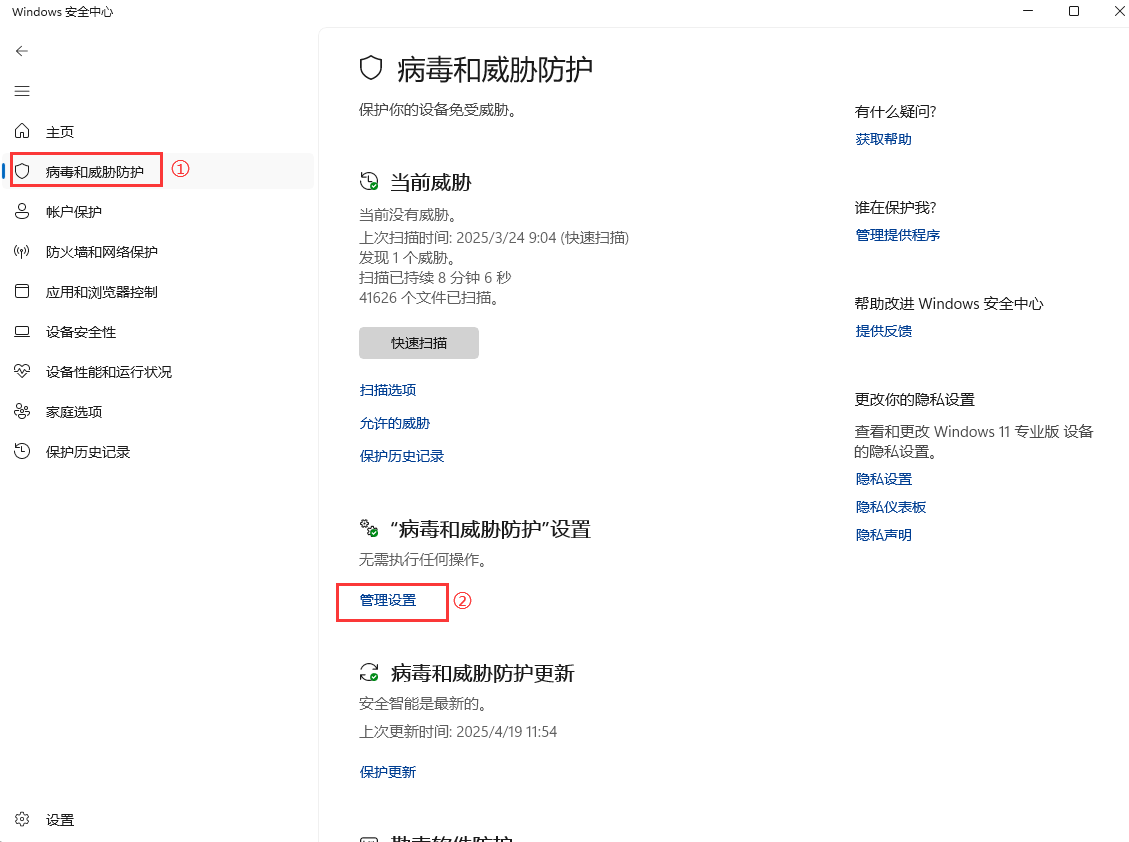
Task: Open 设置 gear at bottom left
Action: click(x=23, y=820)
